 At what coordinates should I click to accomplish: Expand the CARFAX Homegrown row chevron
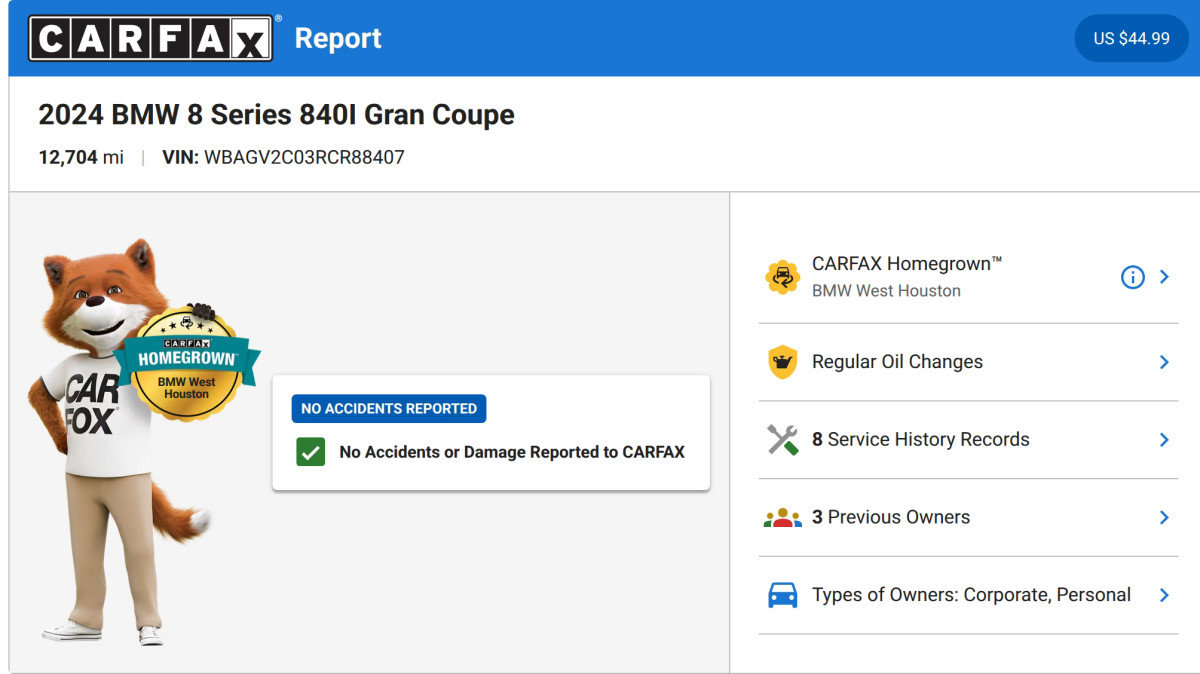tap(1164, 277)
